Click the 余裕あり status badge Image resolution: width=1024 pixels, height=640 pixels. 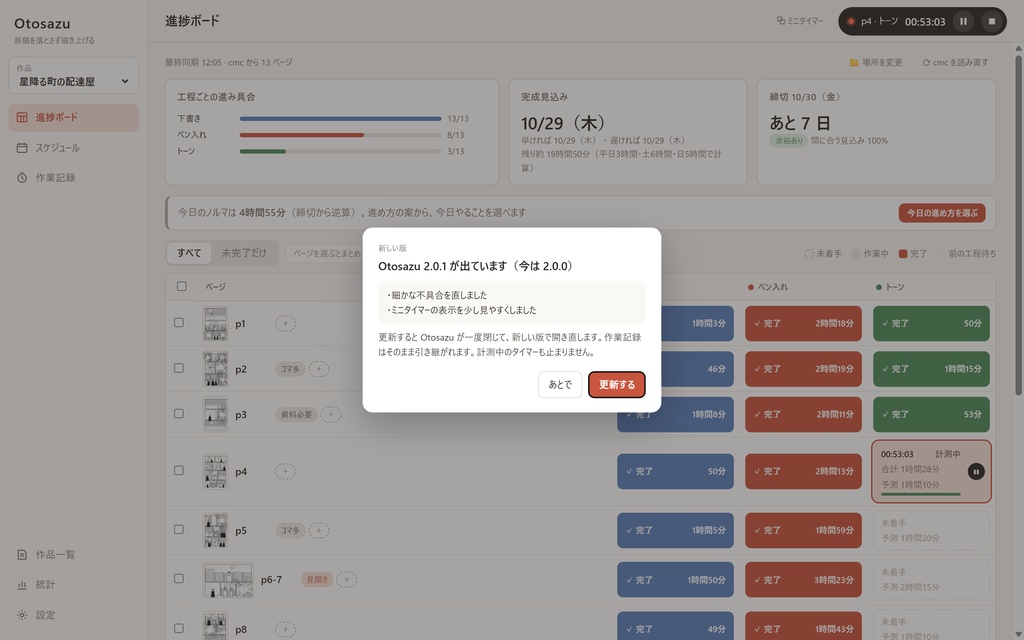tap(789, 140)
